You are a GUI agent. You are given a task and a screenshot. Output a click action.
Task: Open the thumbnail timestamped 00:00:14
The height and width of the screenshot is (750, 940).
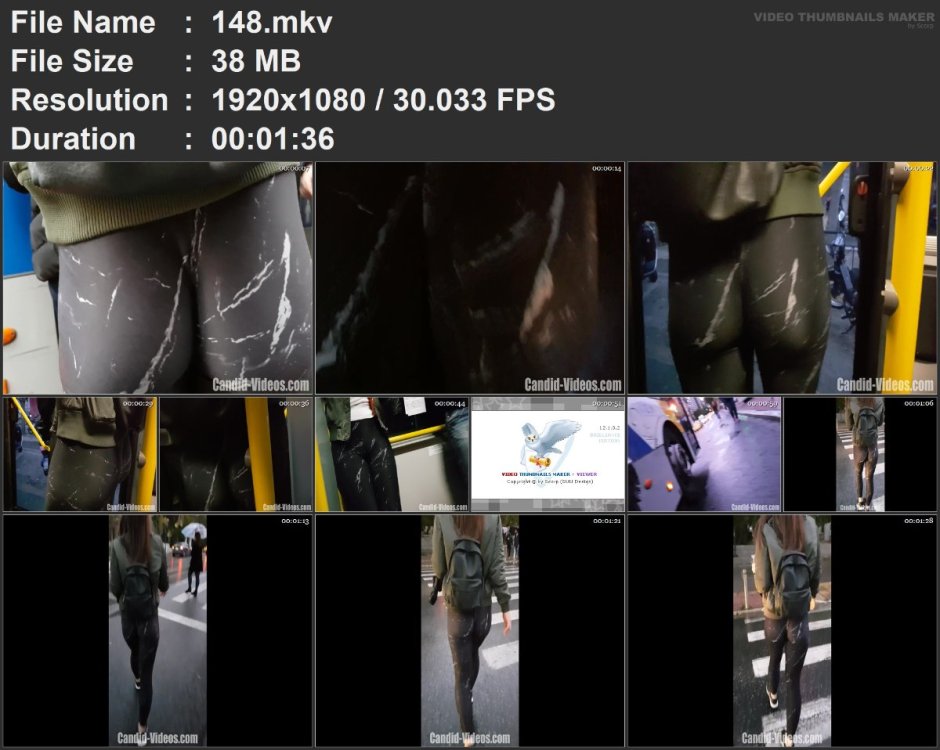(470, 278)
